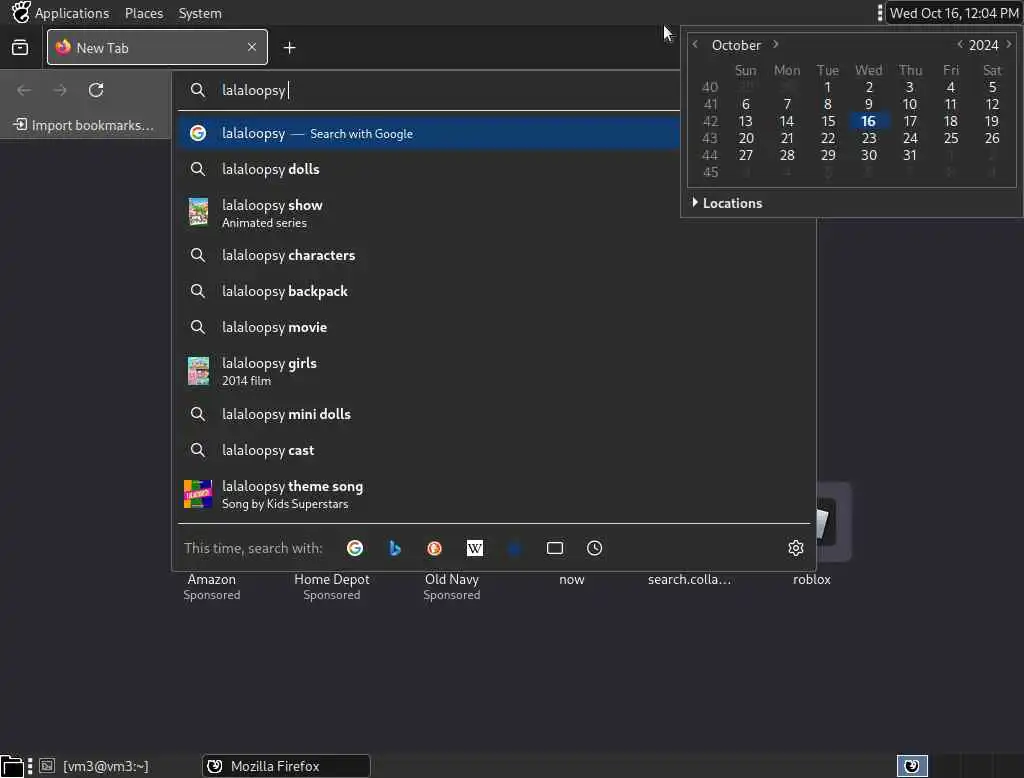
Task: Switch to the [vm3@vm3:~] terminal window
Action: click(97, 766)
